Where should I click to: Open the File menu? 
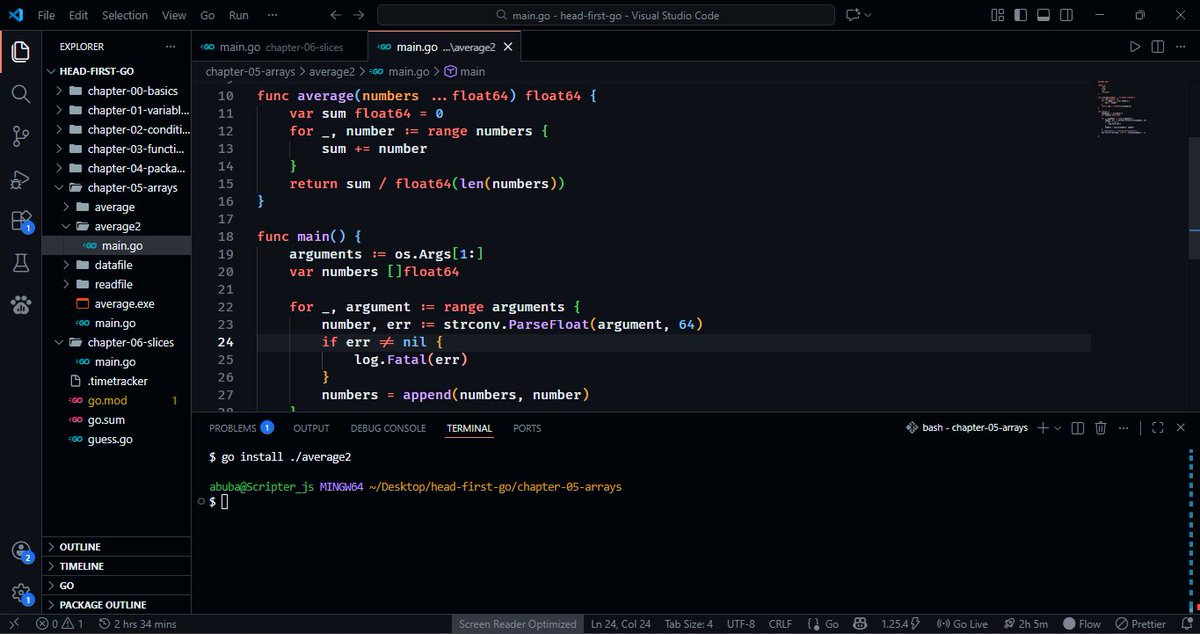(x=46, y=15)
